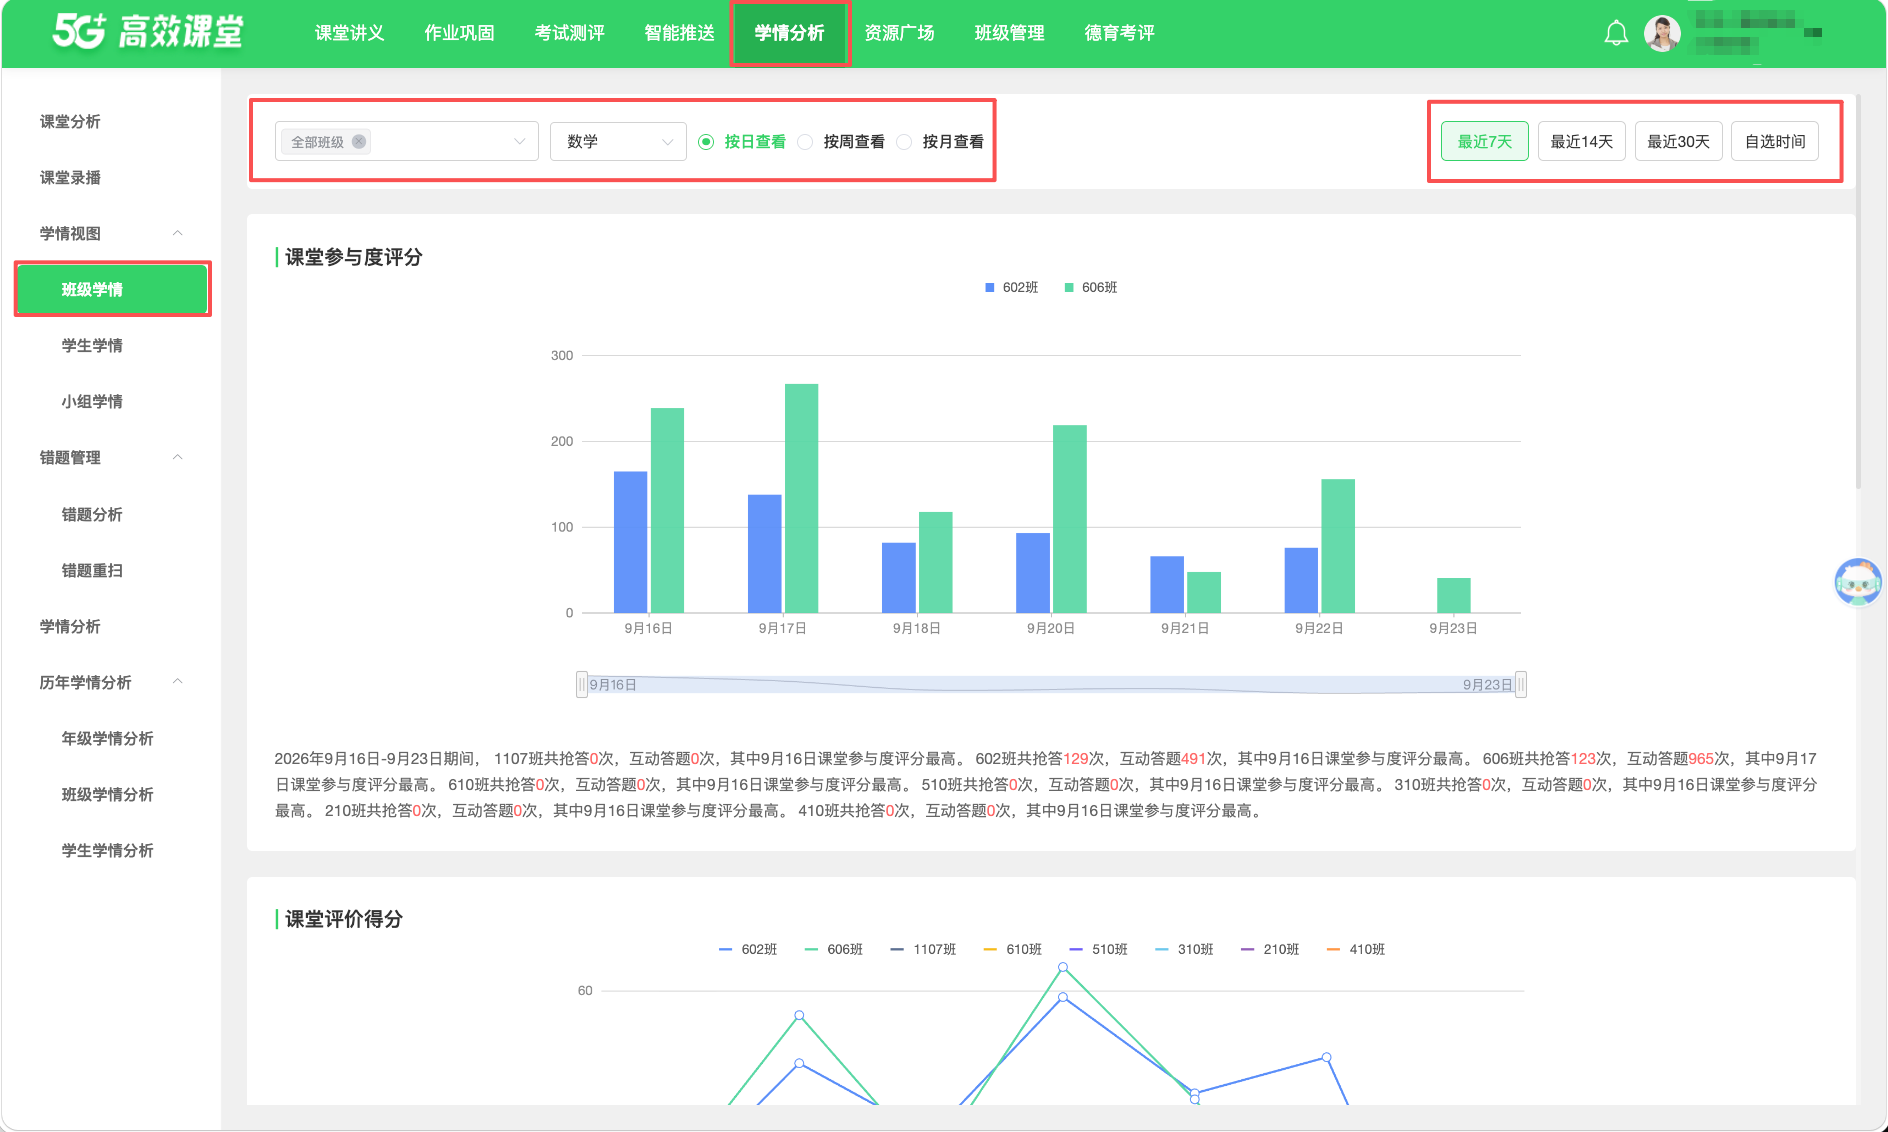
Task: Click the 9月23日 green bar
Action: click(1453, 595)
